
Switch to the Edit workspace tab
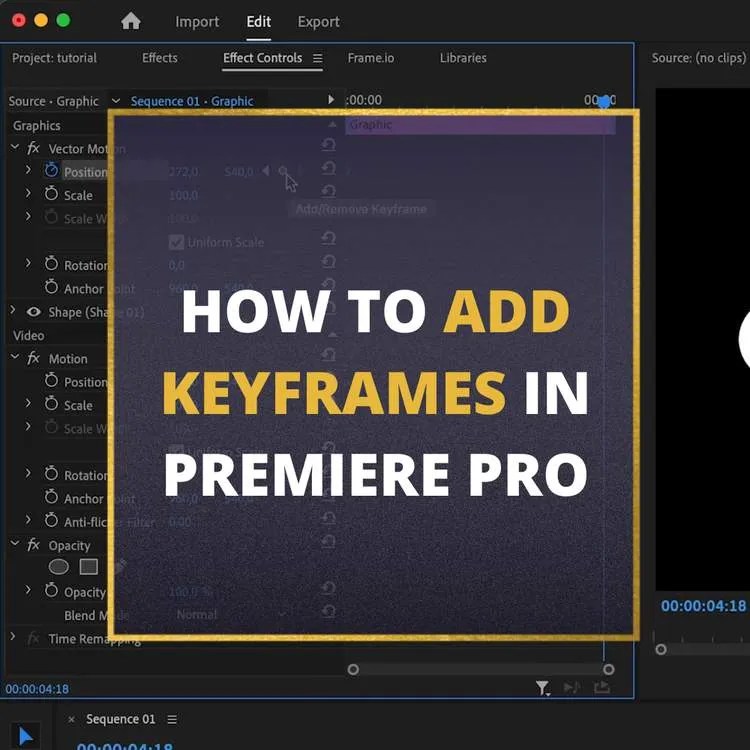click(x=259, y=22)
